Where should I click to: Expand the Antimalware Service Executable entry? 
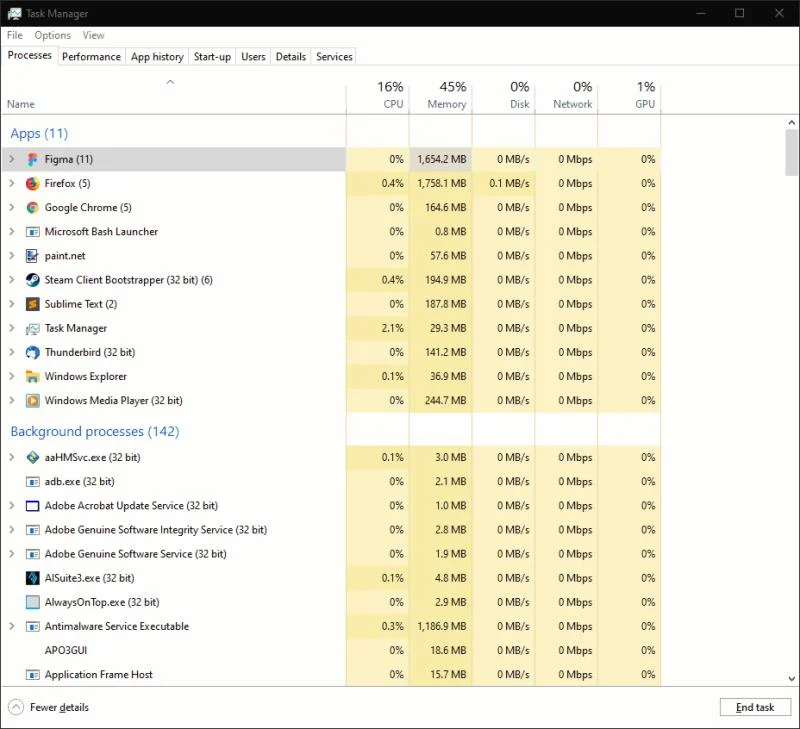tap(12, 626)
